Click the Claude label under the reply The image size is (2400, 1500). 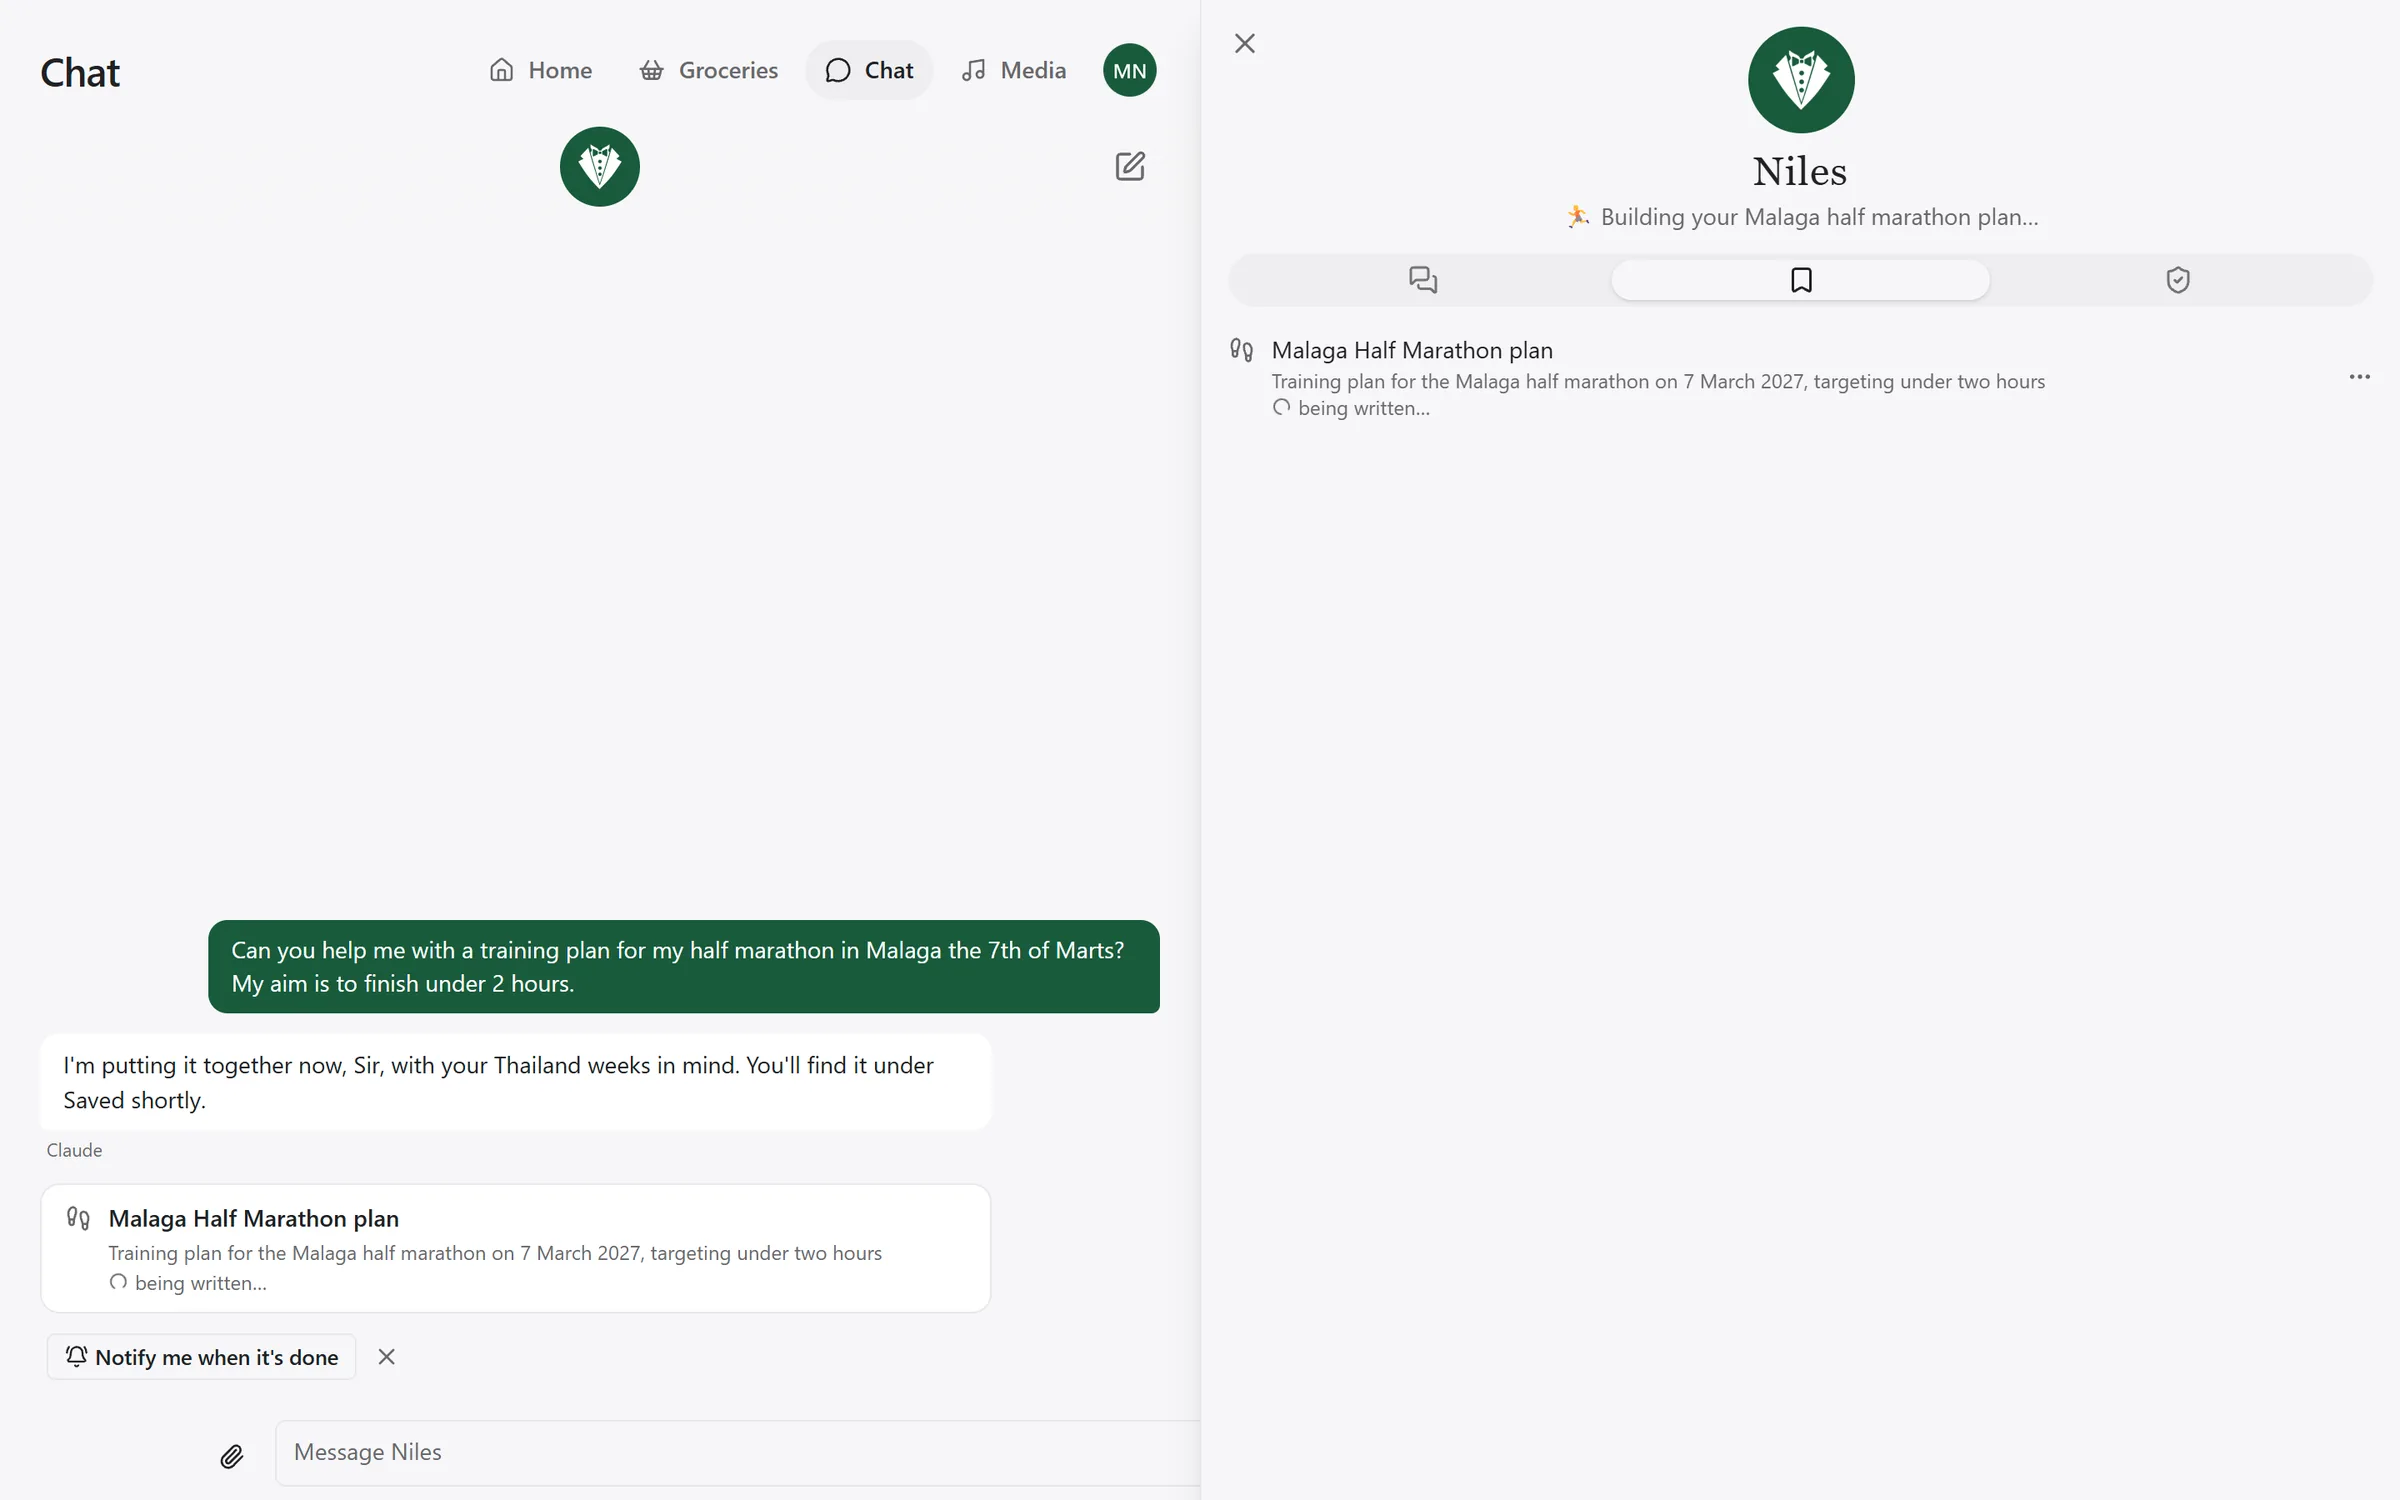74,1150
